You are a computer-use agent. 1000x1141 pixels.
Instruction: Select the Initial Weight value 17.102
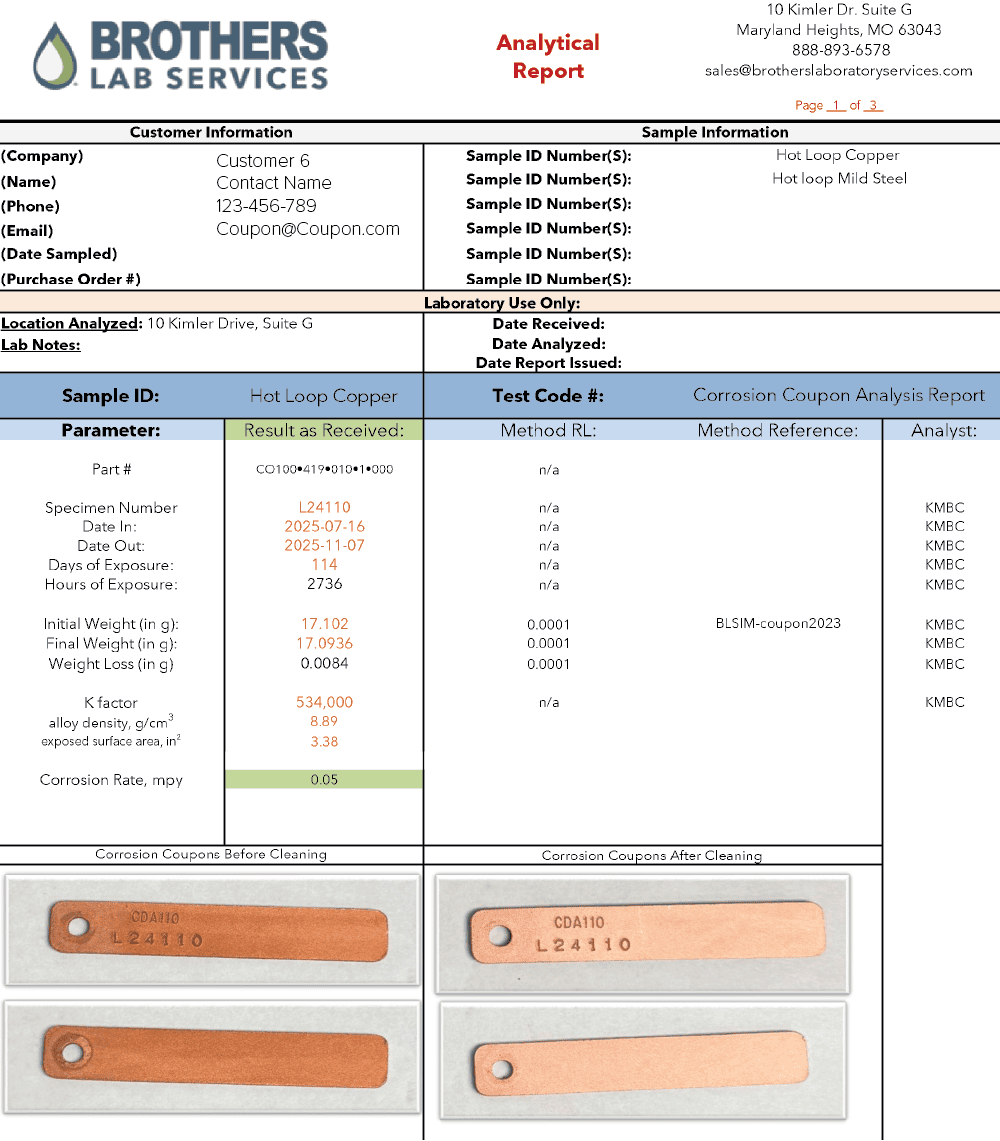pyautogui.click(x=324, y=623)
